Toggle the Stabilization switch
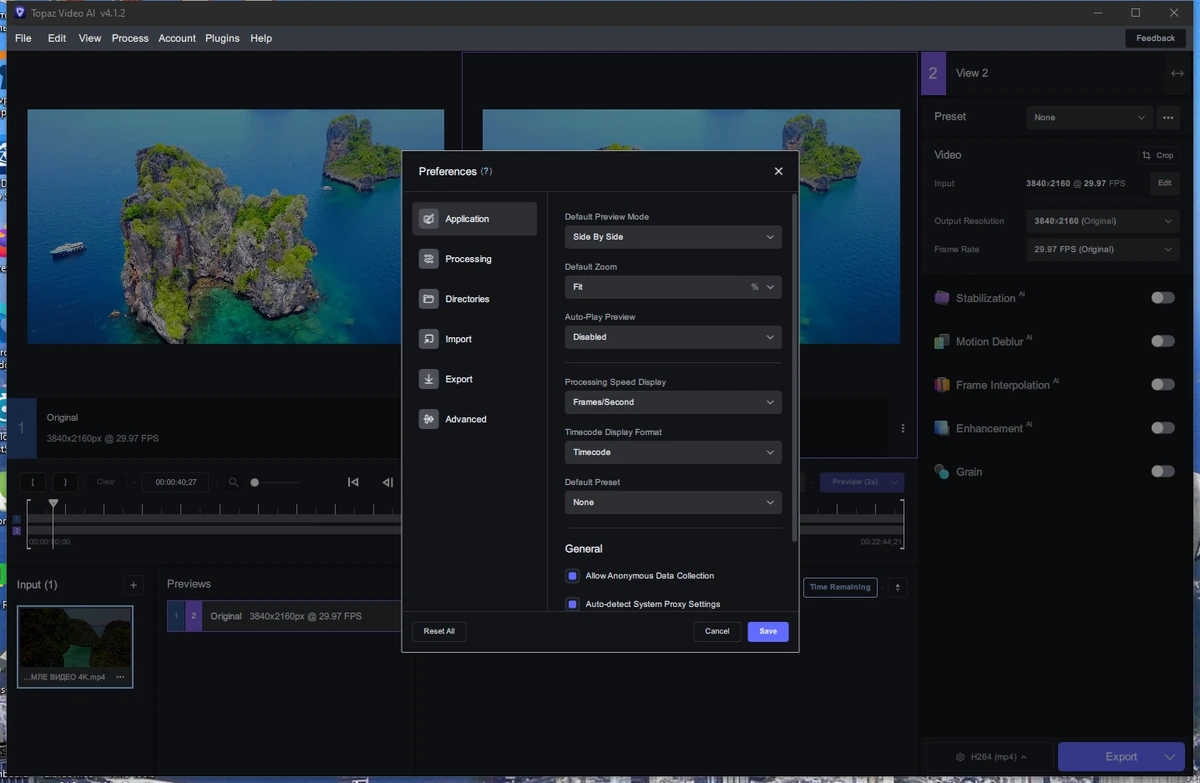This screenshot has width=1200, height=783. click(1162, 298)
